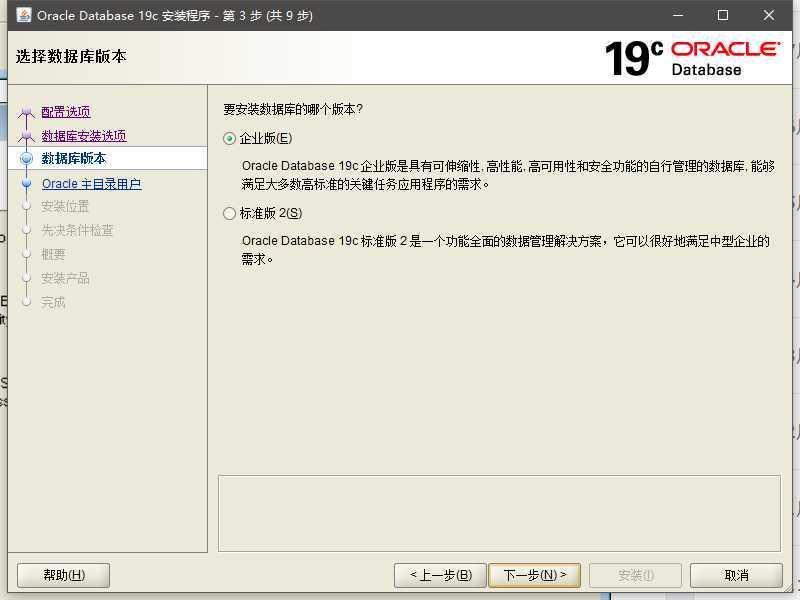800x600 pixels.
Task: Click the 标准版 2 description paragraph
Action: point(505,250)
